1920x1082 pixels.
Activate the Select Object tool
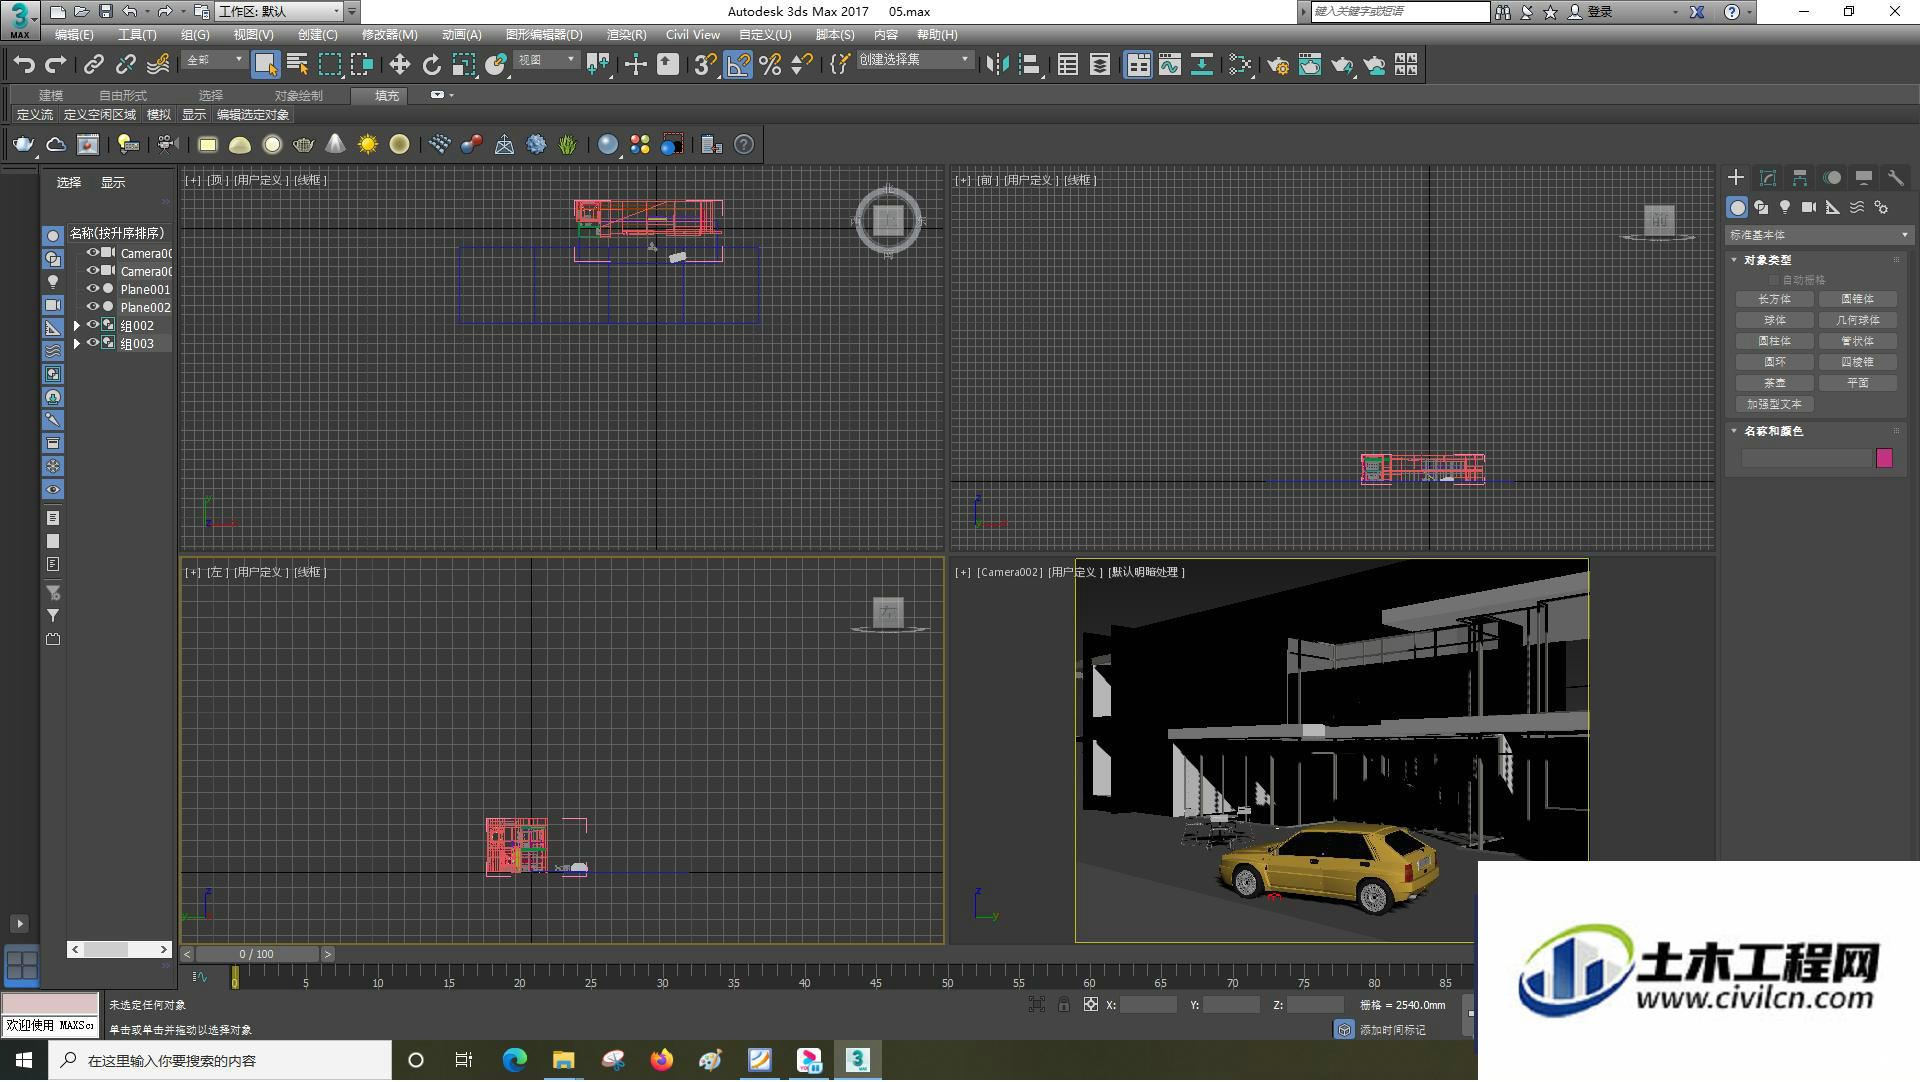[265, 65]
